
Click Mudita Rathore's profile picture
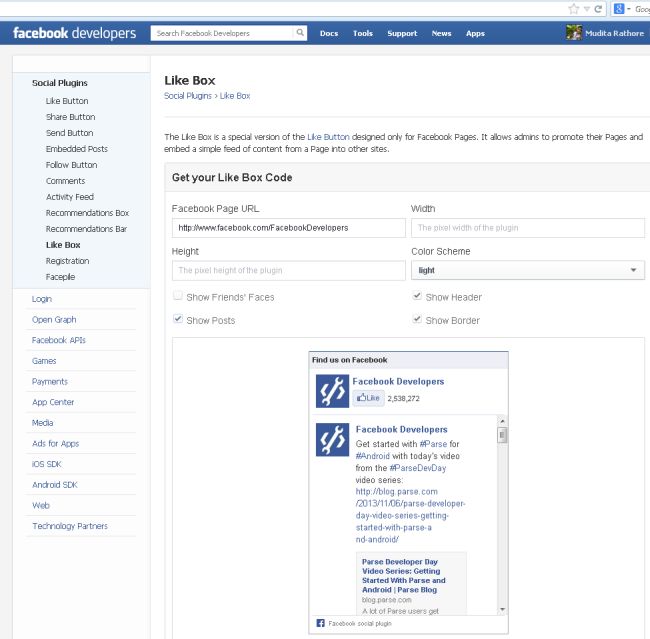[x=574, y=32]
